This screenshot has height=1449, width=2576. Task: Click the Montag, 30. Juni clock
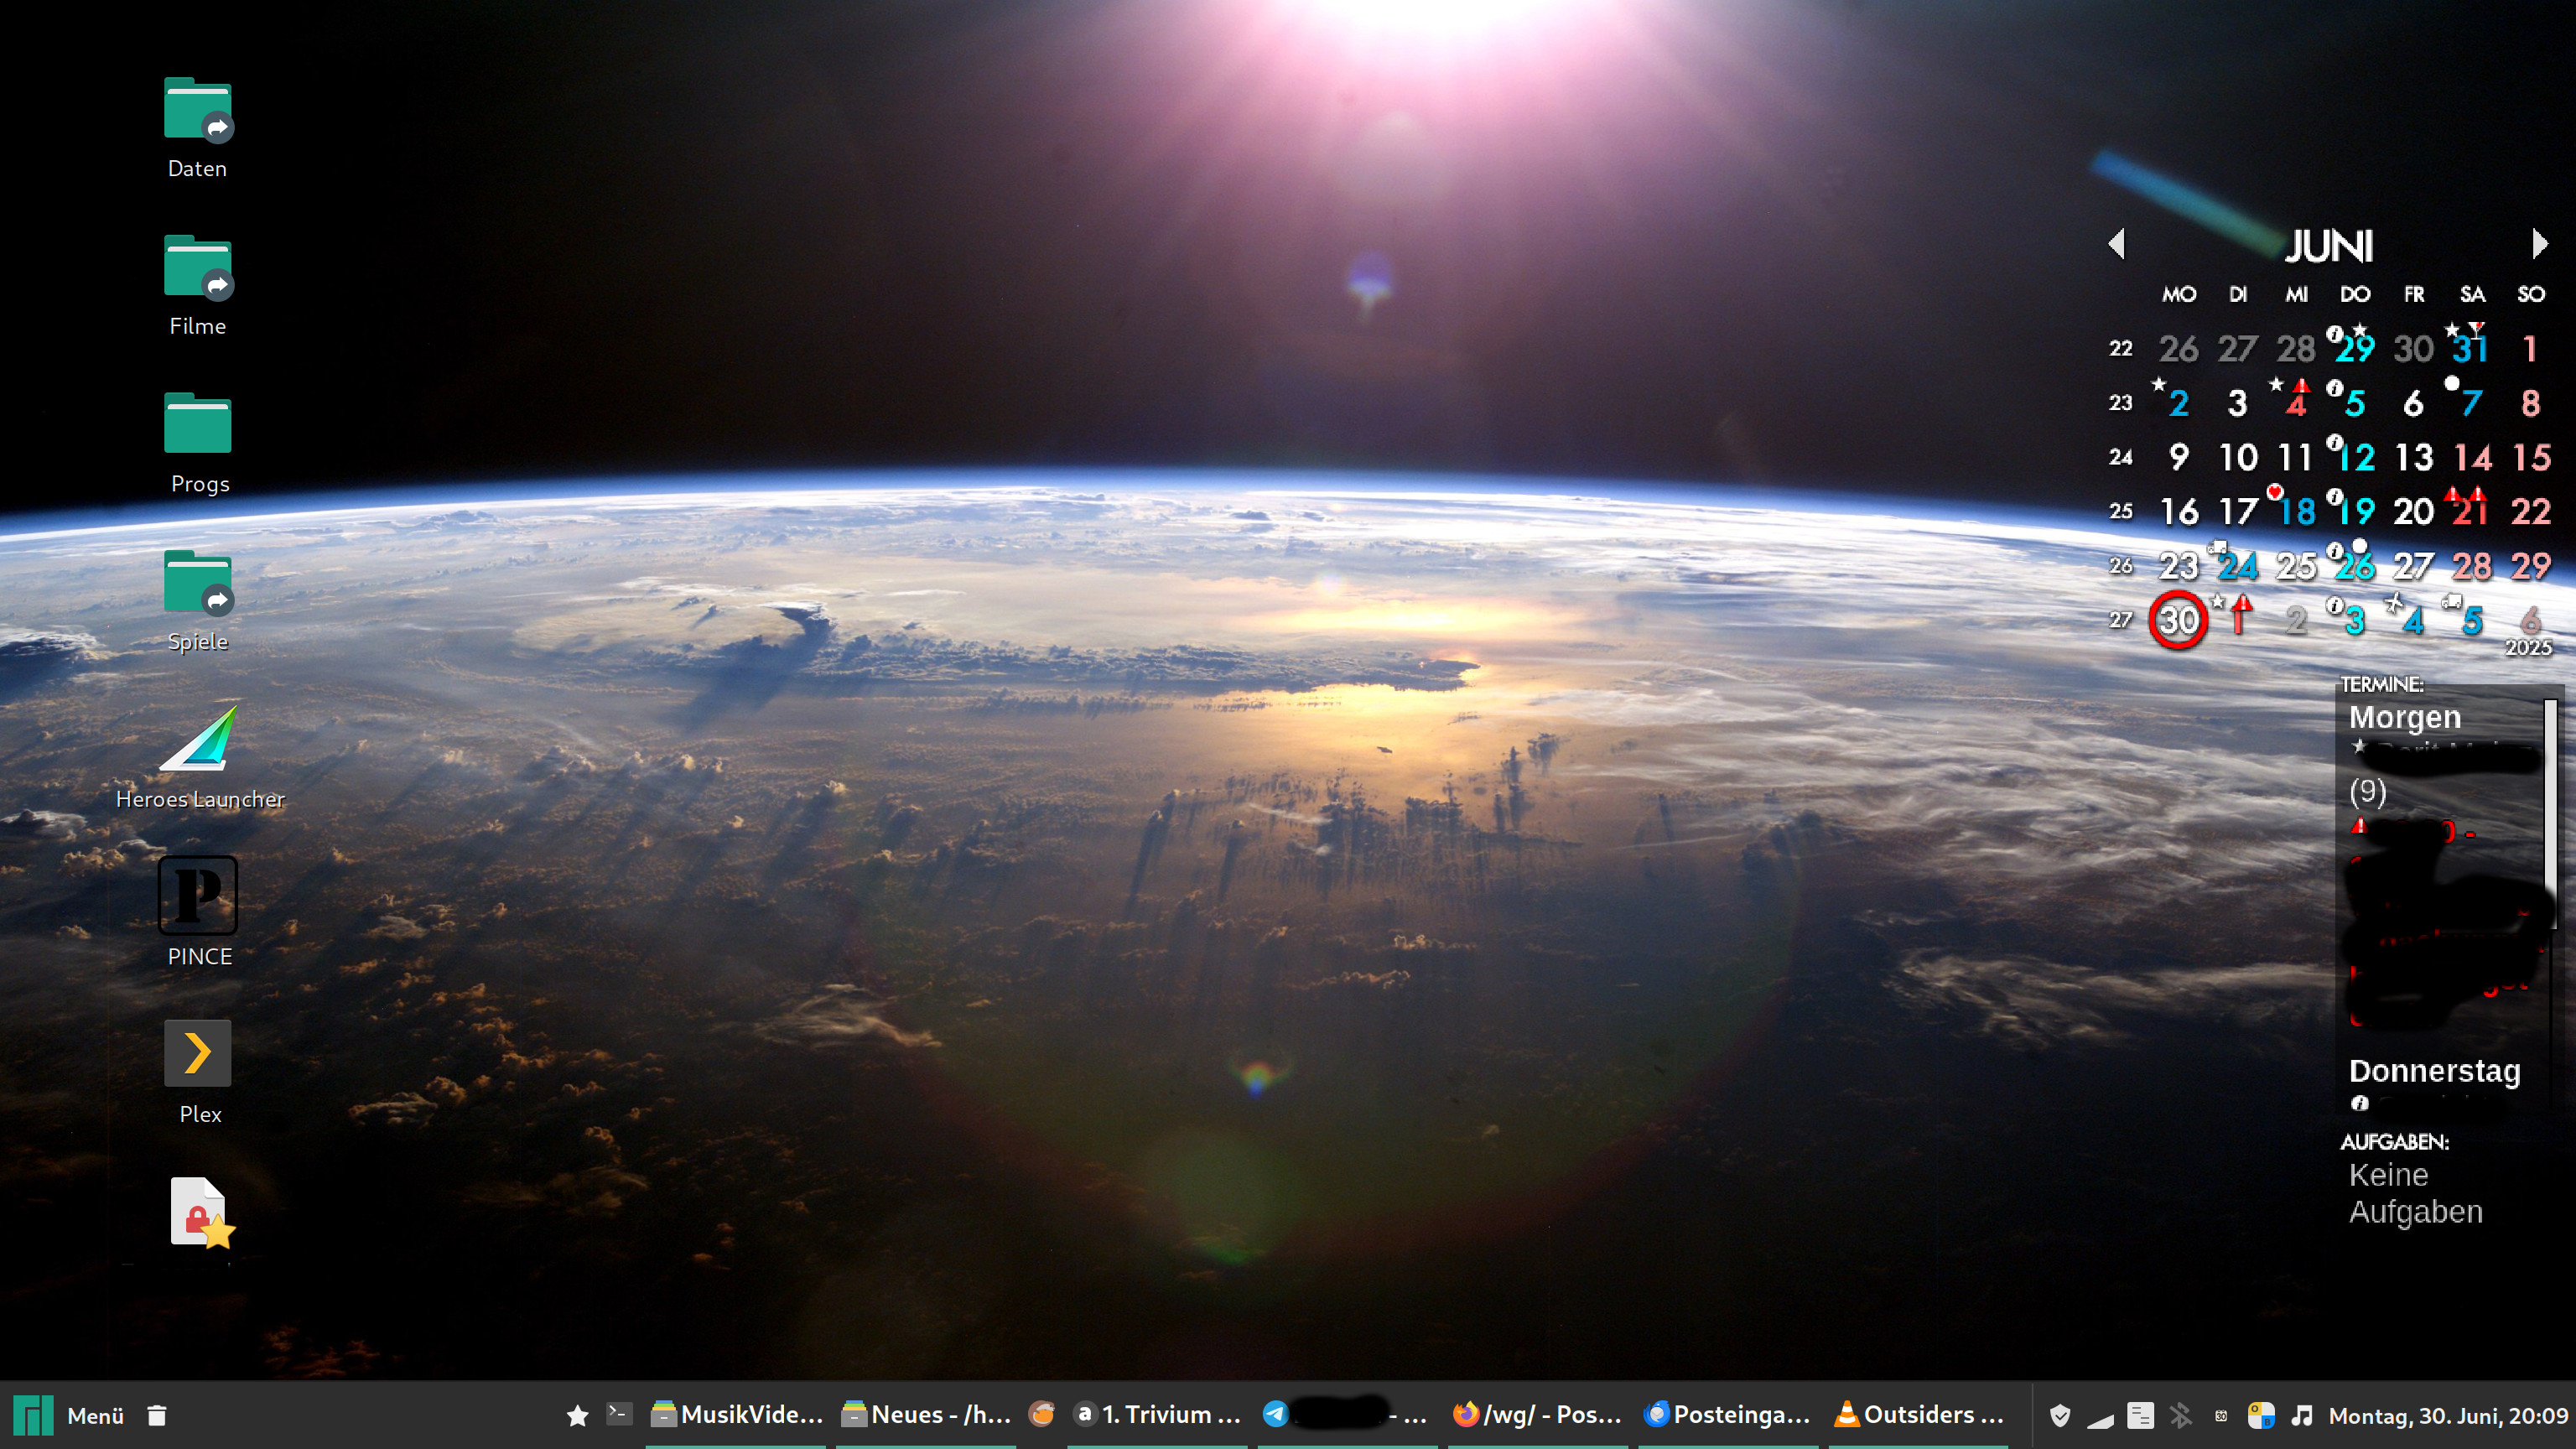click(2448, 1416)
